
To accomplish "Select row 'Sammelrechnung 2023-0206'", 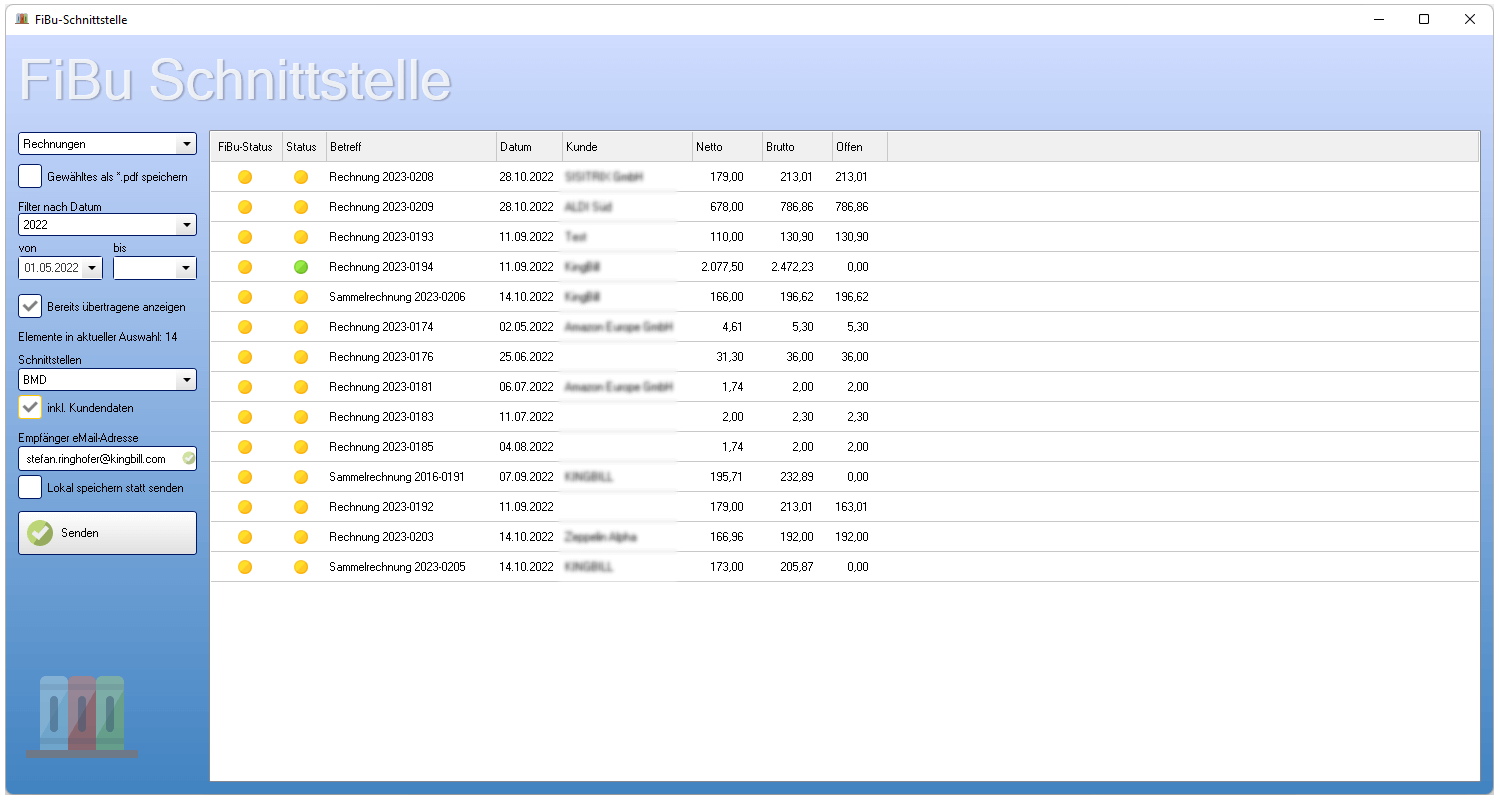I will coord(845,297).
